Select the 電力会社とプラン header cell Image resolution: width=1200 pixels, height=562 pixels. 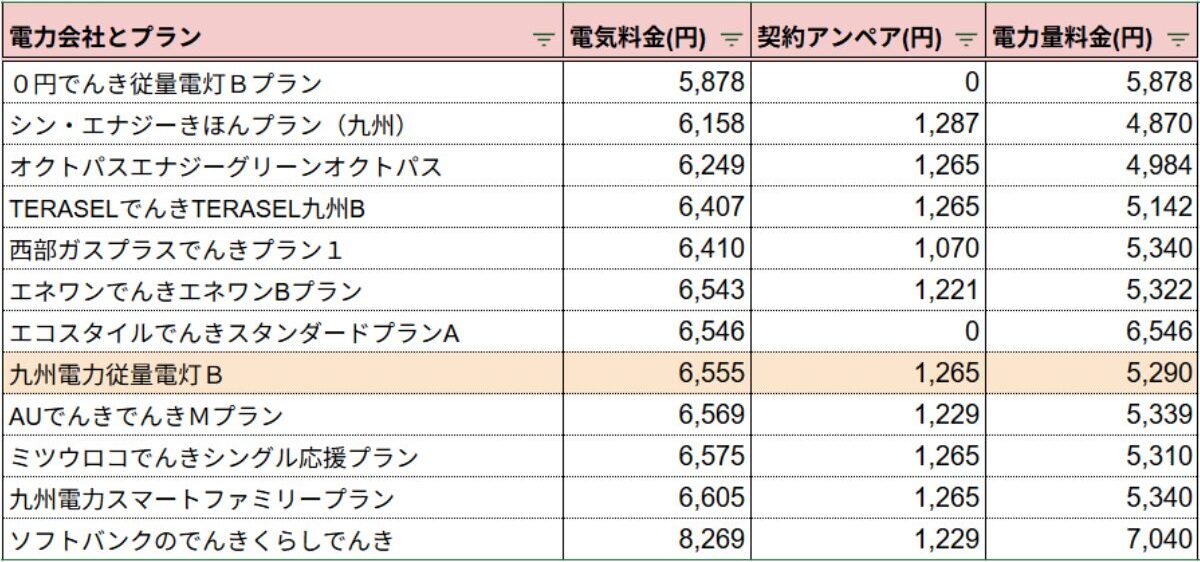coord(282,39)
